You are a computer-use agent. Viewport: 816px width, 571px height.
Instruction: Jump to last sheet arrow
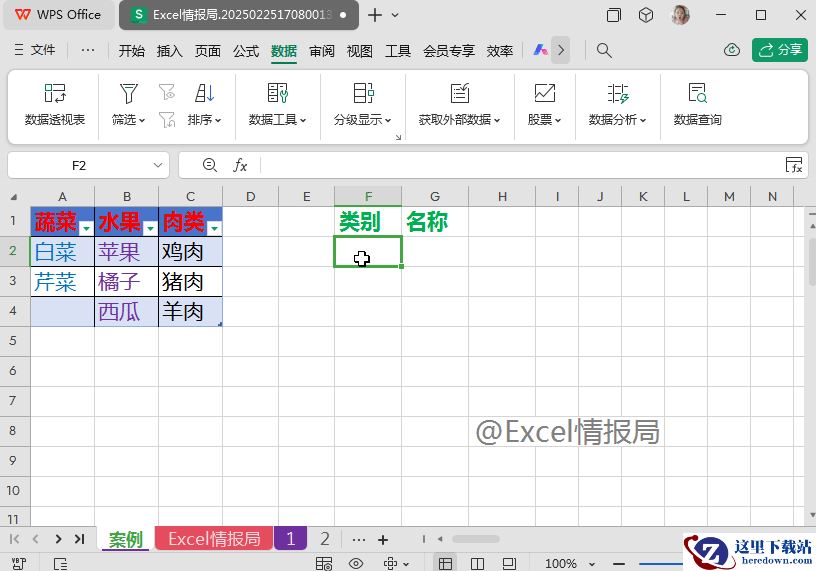80,539
